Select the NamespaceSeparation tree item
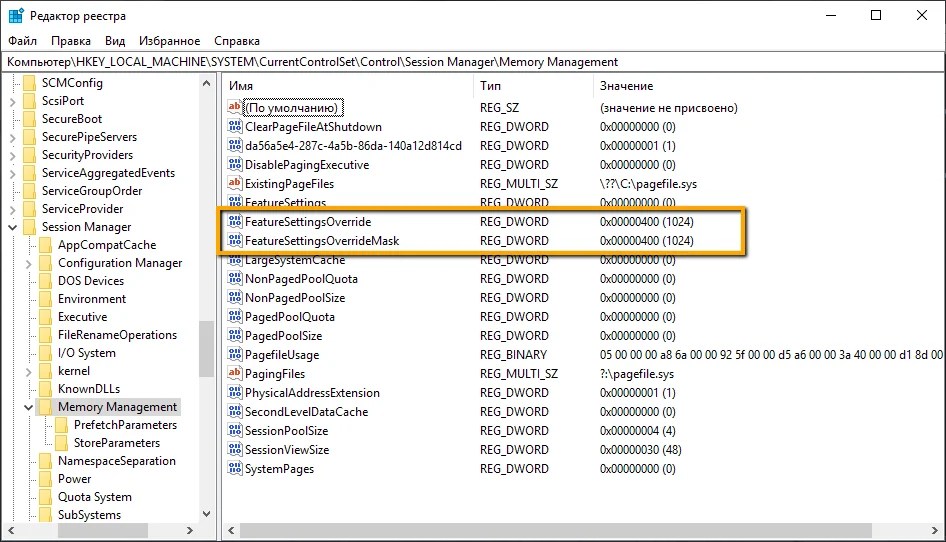This screenshot has width=946, height=542. tap(116, 461)
